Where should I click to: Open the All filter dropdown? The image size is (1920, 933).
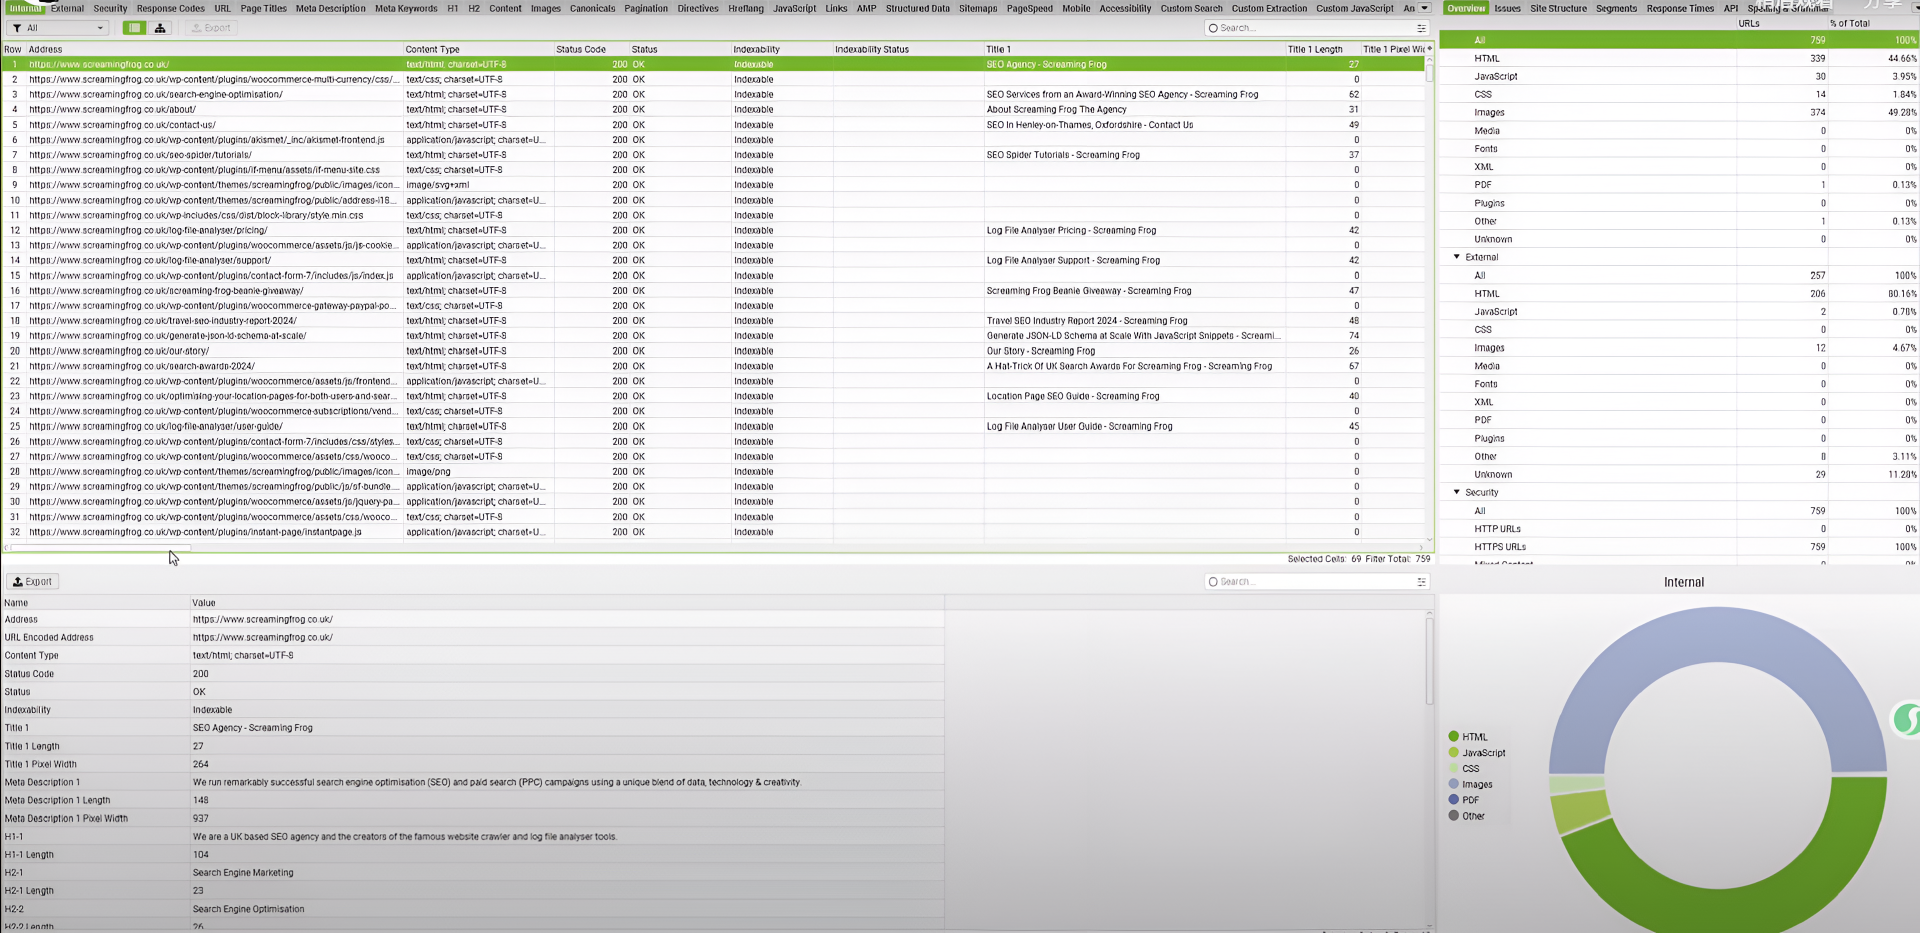point(58,28)
